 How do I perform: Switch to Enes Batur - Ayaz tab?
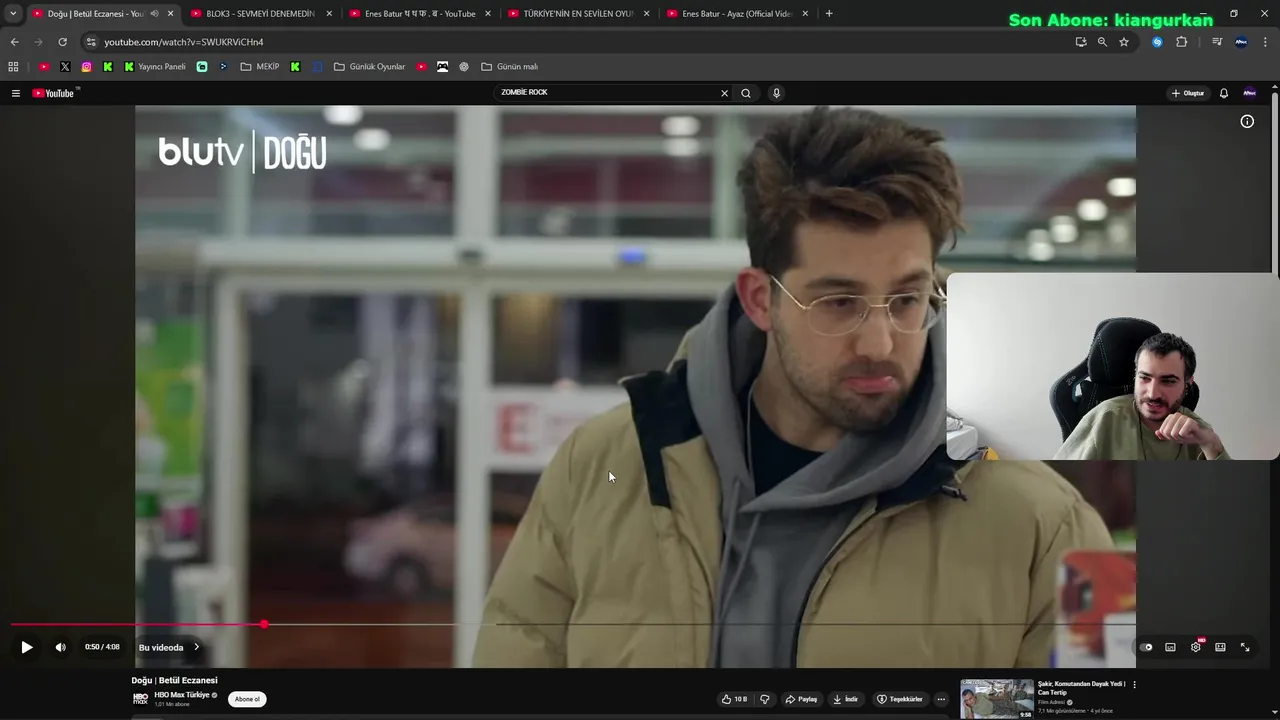click(737, 14)
